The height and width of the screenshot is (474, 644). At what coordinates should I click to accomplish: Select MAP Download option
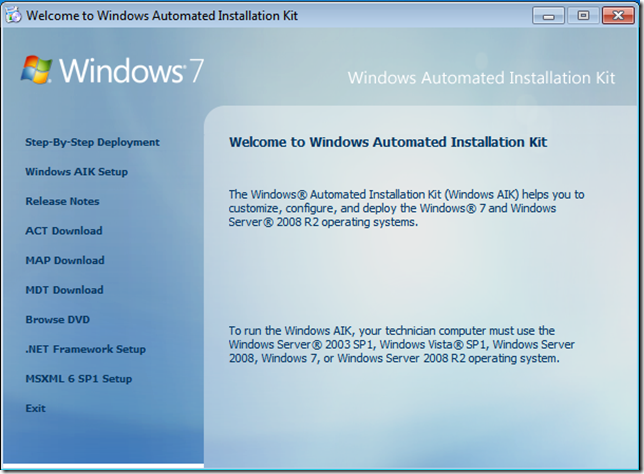(65, 260)
